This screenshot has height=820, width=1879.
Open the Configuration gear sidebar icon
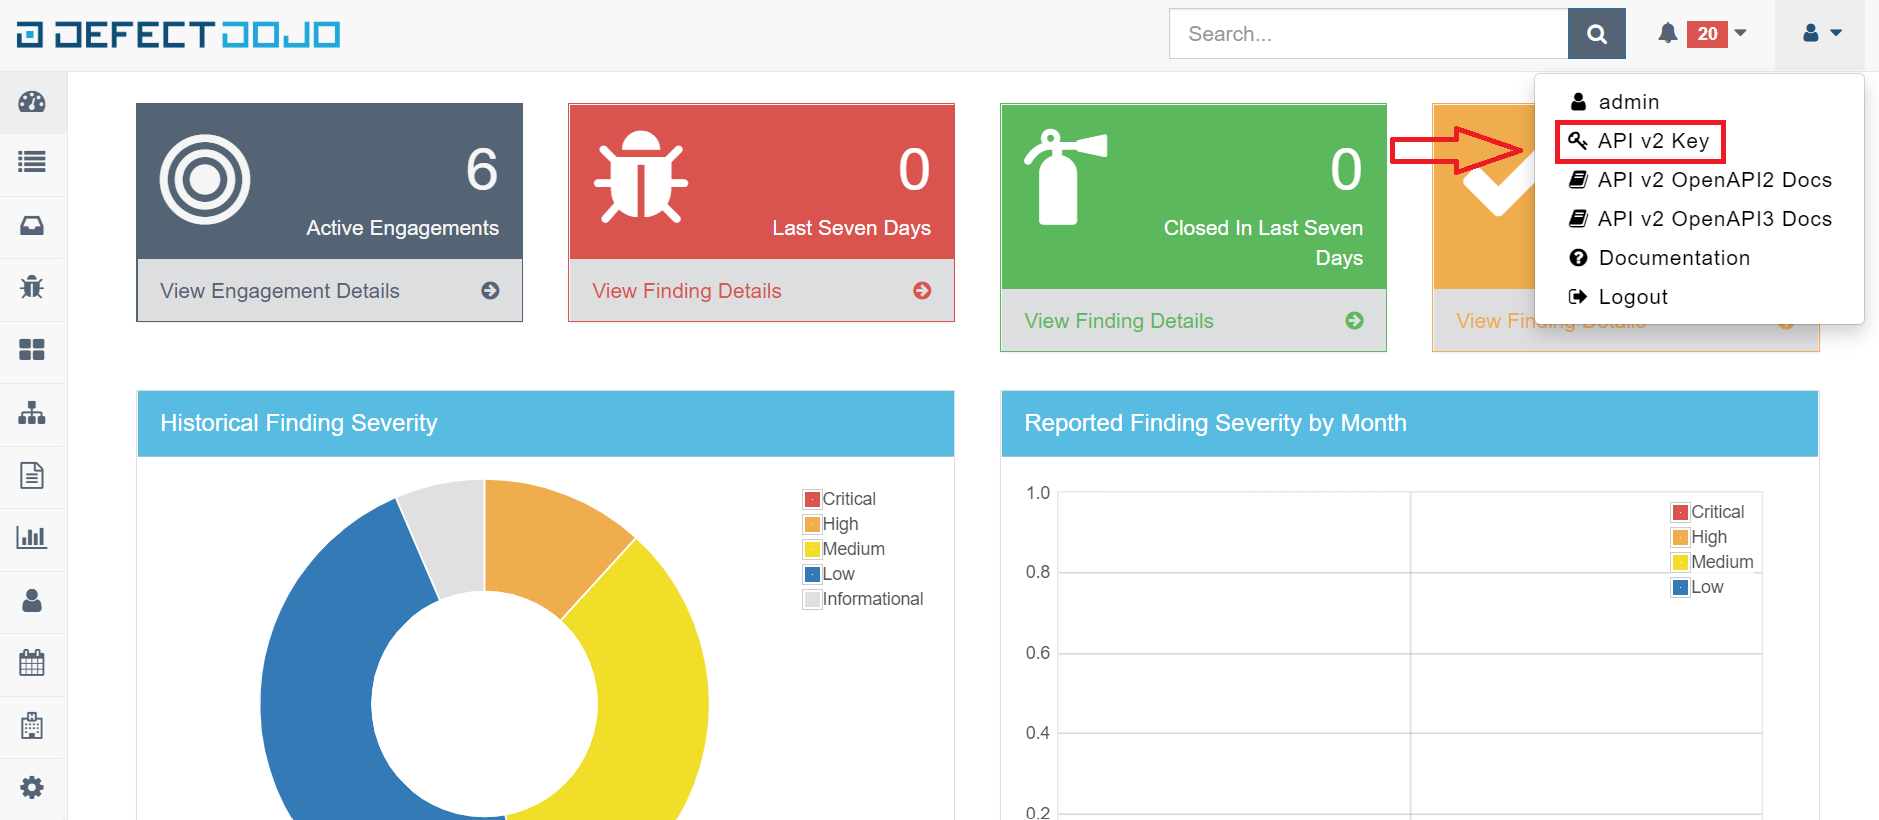32,787
